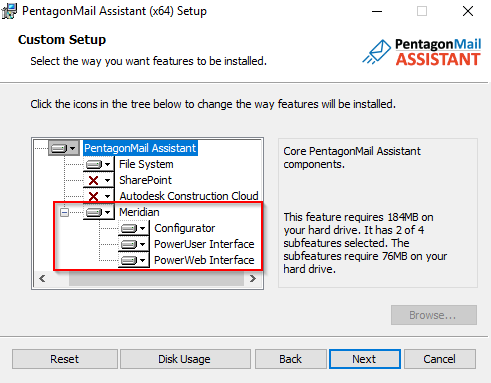This screenshot has height=383, width=491.
Task: Collapse the Meridian tree node
Action: (64, 212)
